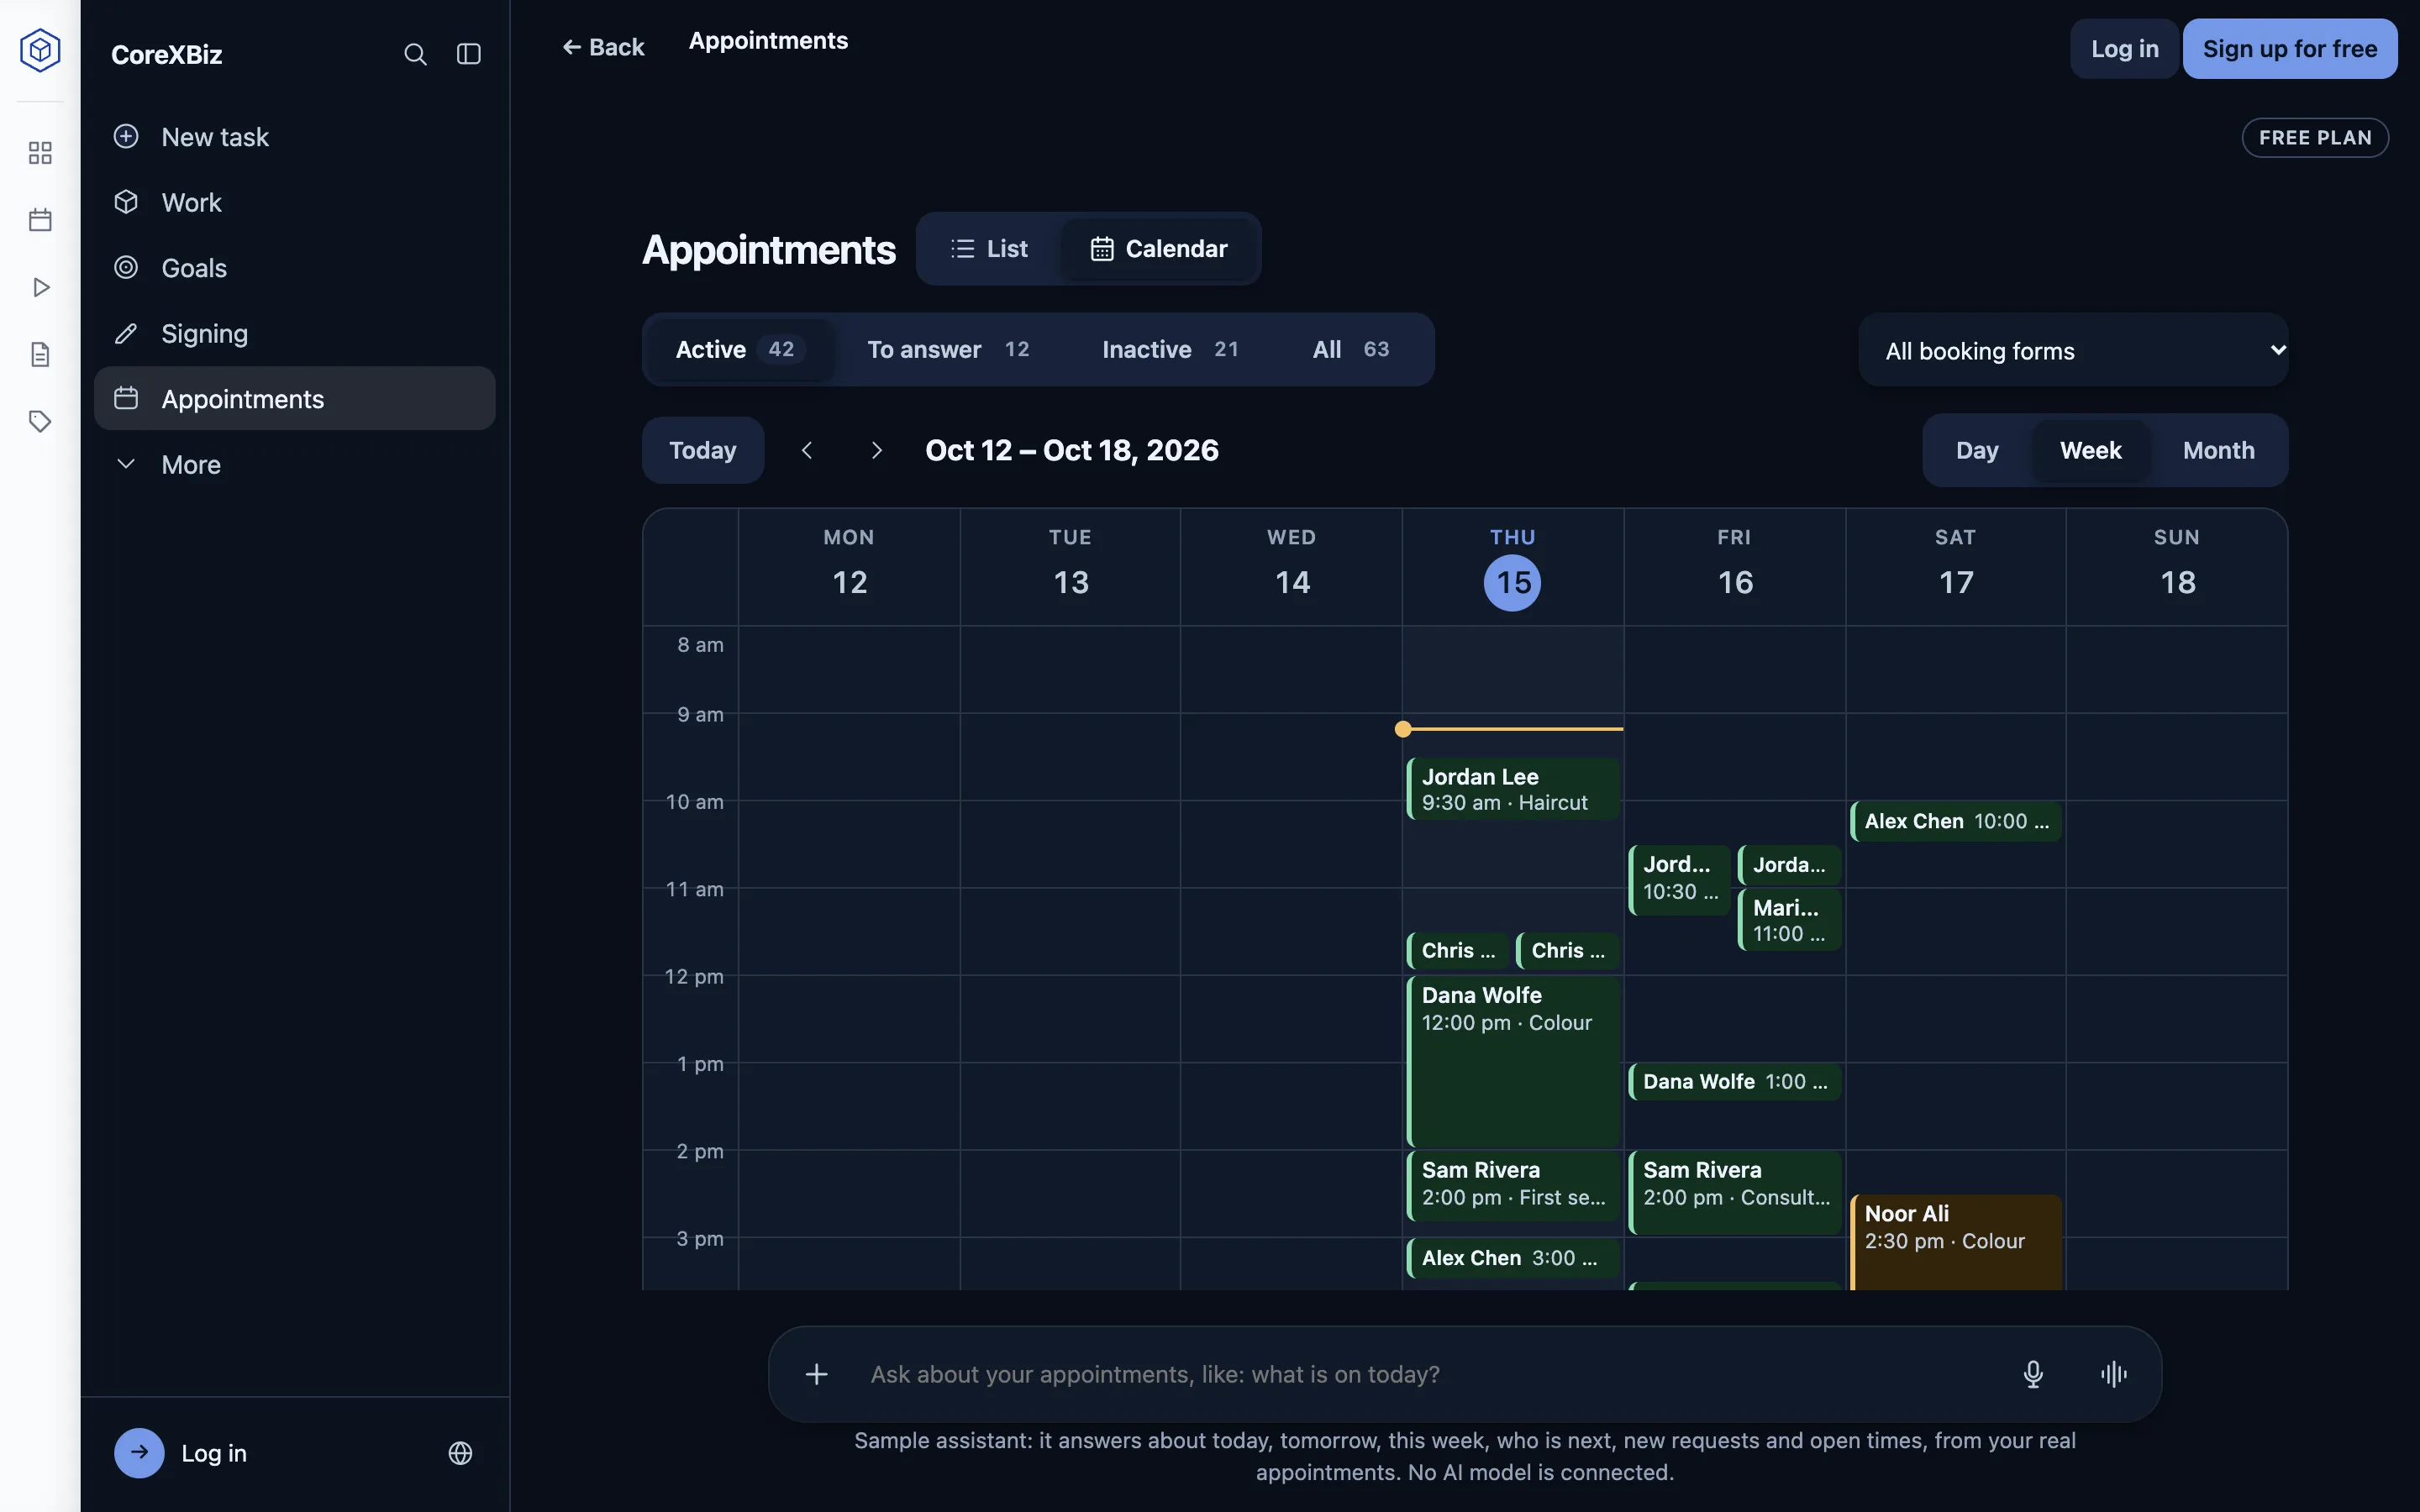The height and width of the screenshot is (1512, 2420).
Task: Click the round arrow Log in icon
Action: [x=139, y=1453]
